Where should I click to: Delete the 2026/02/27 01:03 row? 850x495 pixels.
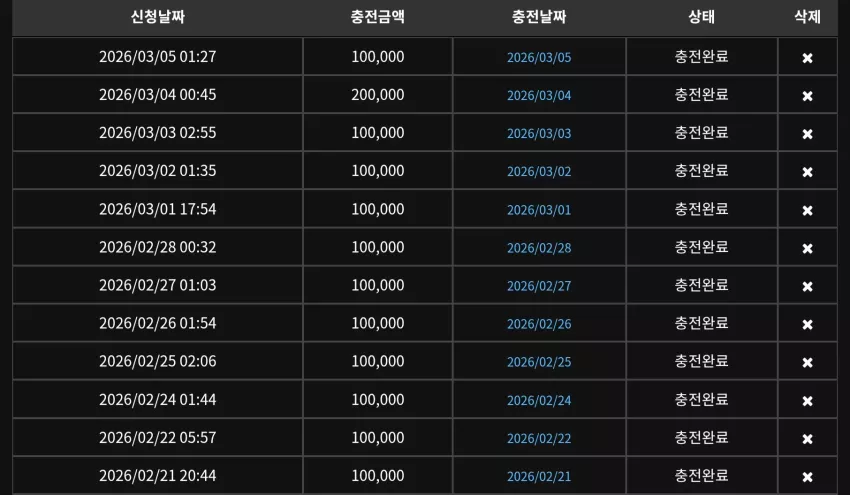click(807, 286)
